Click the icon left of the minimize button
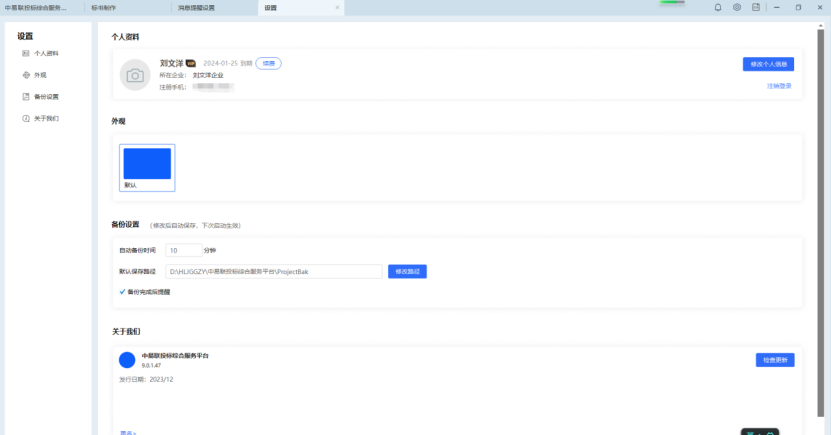Viewport: 831px width, 435px height. (756, 7)
